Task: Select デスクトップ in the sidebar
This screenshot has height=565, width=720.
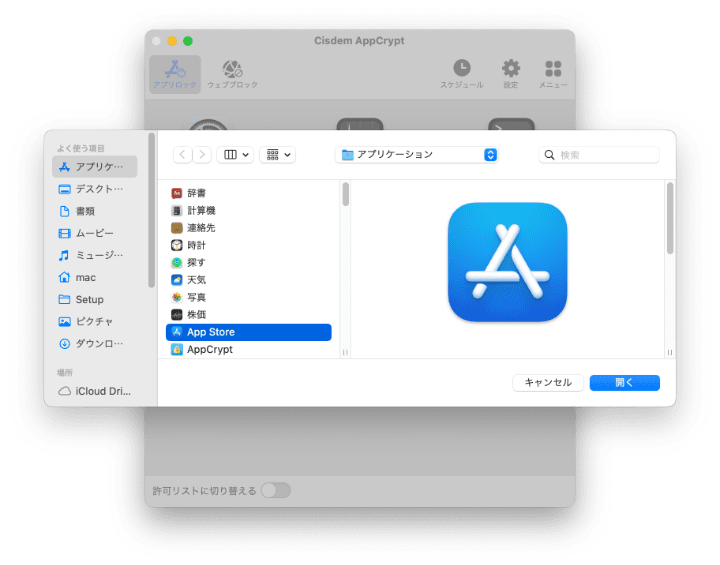Action: point(98,189)
